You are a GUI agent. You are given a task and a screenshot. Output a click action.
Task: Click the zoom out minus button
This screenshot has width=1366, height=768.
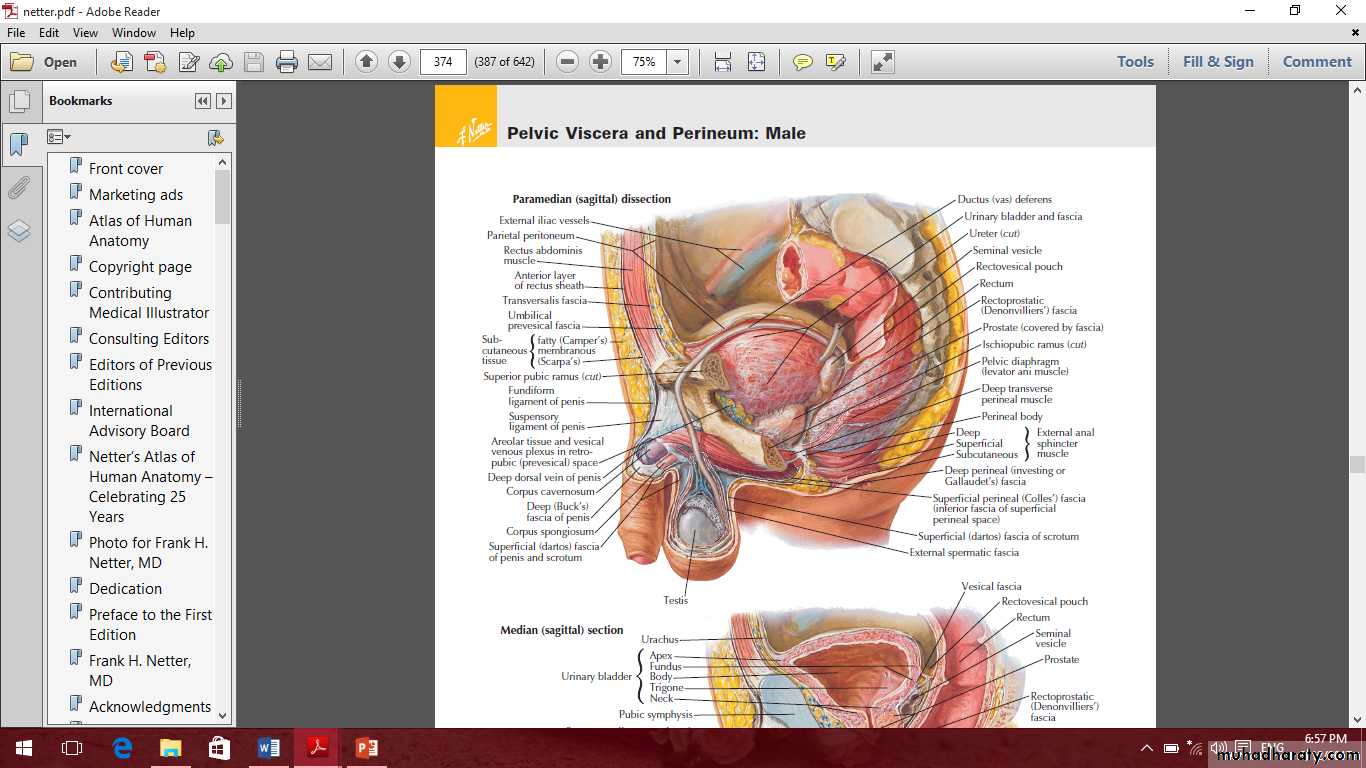coord(567,62)
